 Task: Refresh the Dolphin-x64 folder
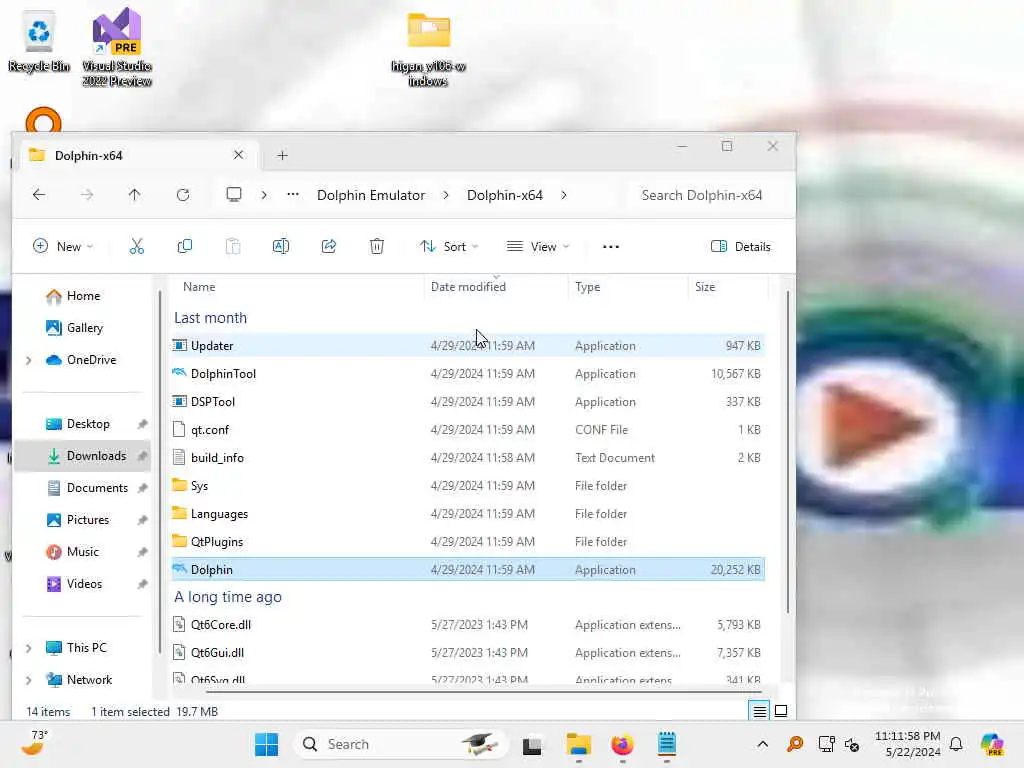(x=183, y=195)
